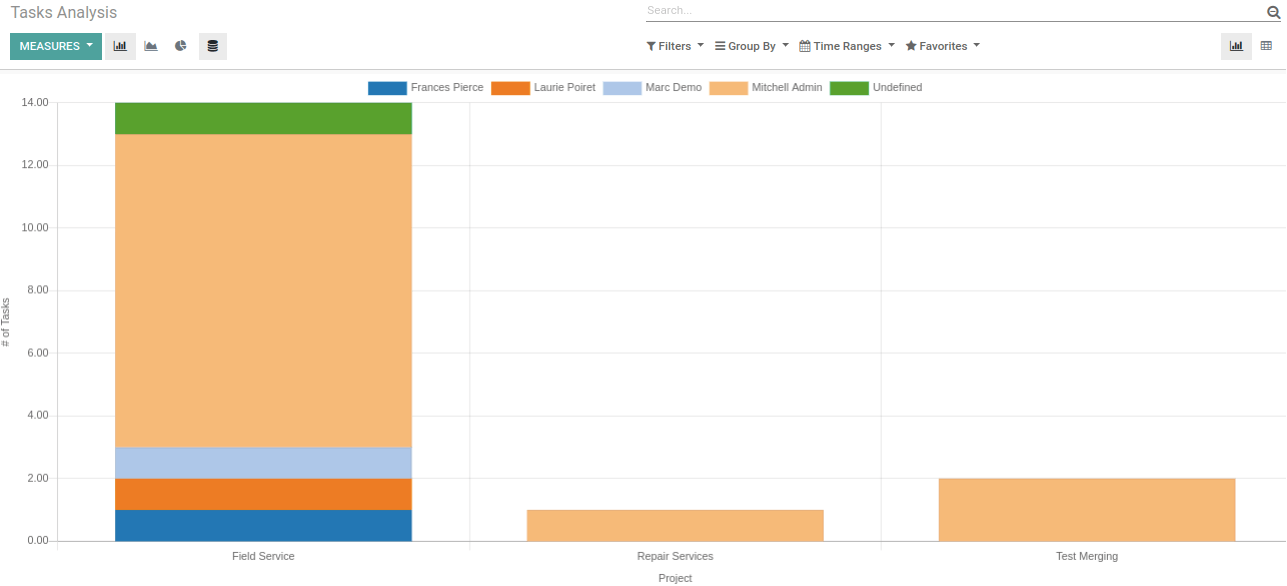Toggle the stacked chart option
Viewport: 1287px width, 586px height.
click(213, 46)
